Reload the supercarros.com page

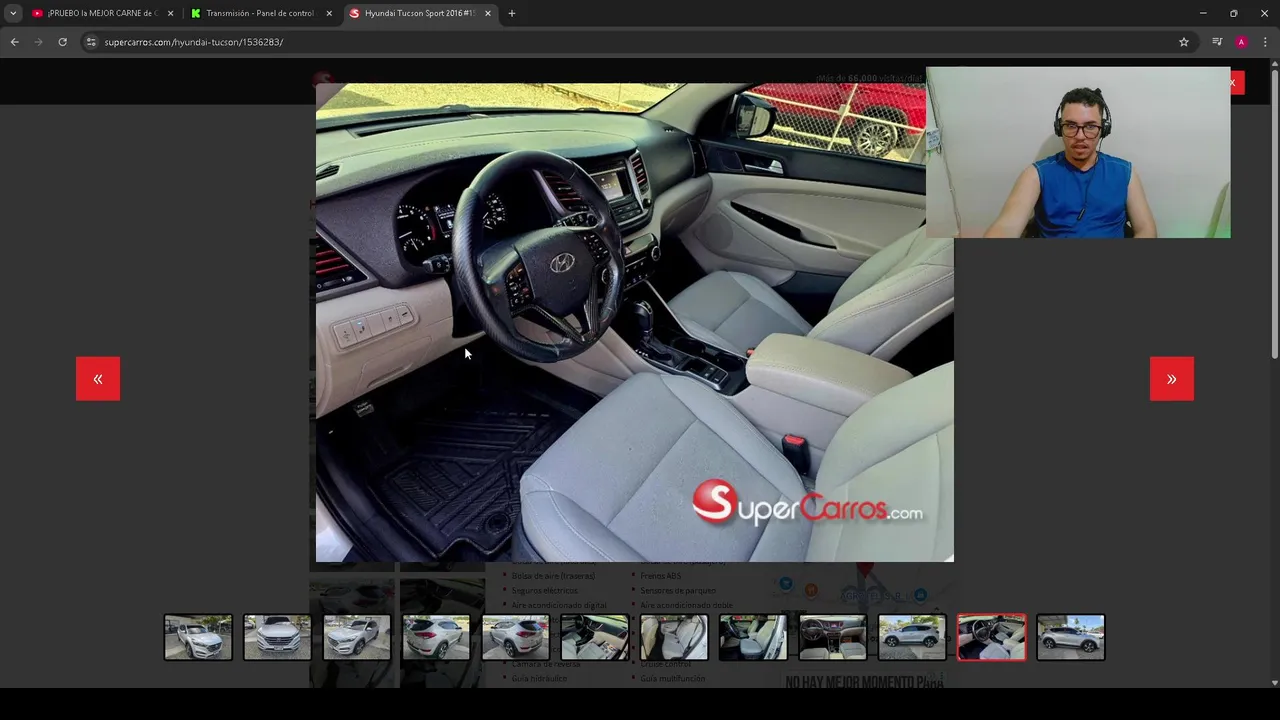click(62, 42)
